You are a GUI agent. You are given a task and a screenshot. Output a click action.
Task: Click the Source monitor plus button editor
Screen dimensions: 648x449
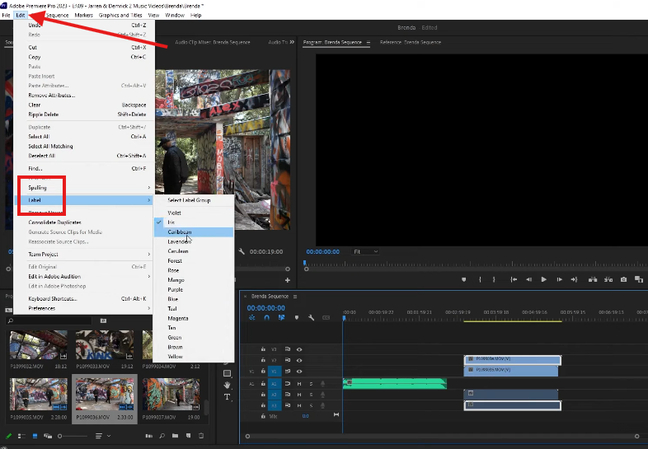tap(287, 280)
